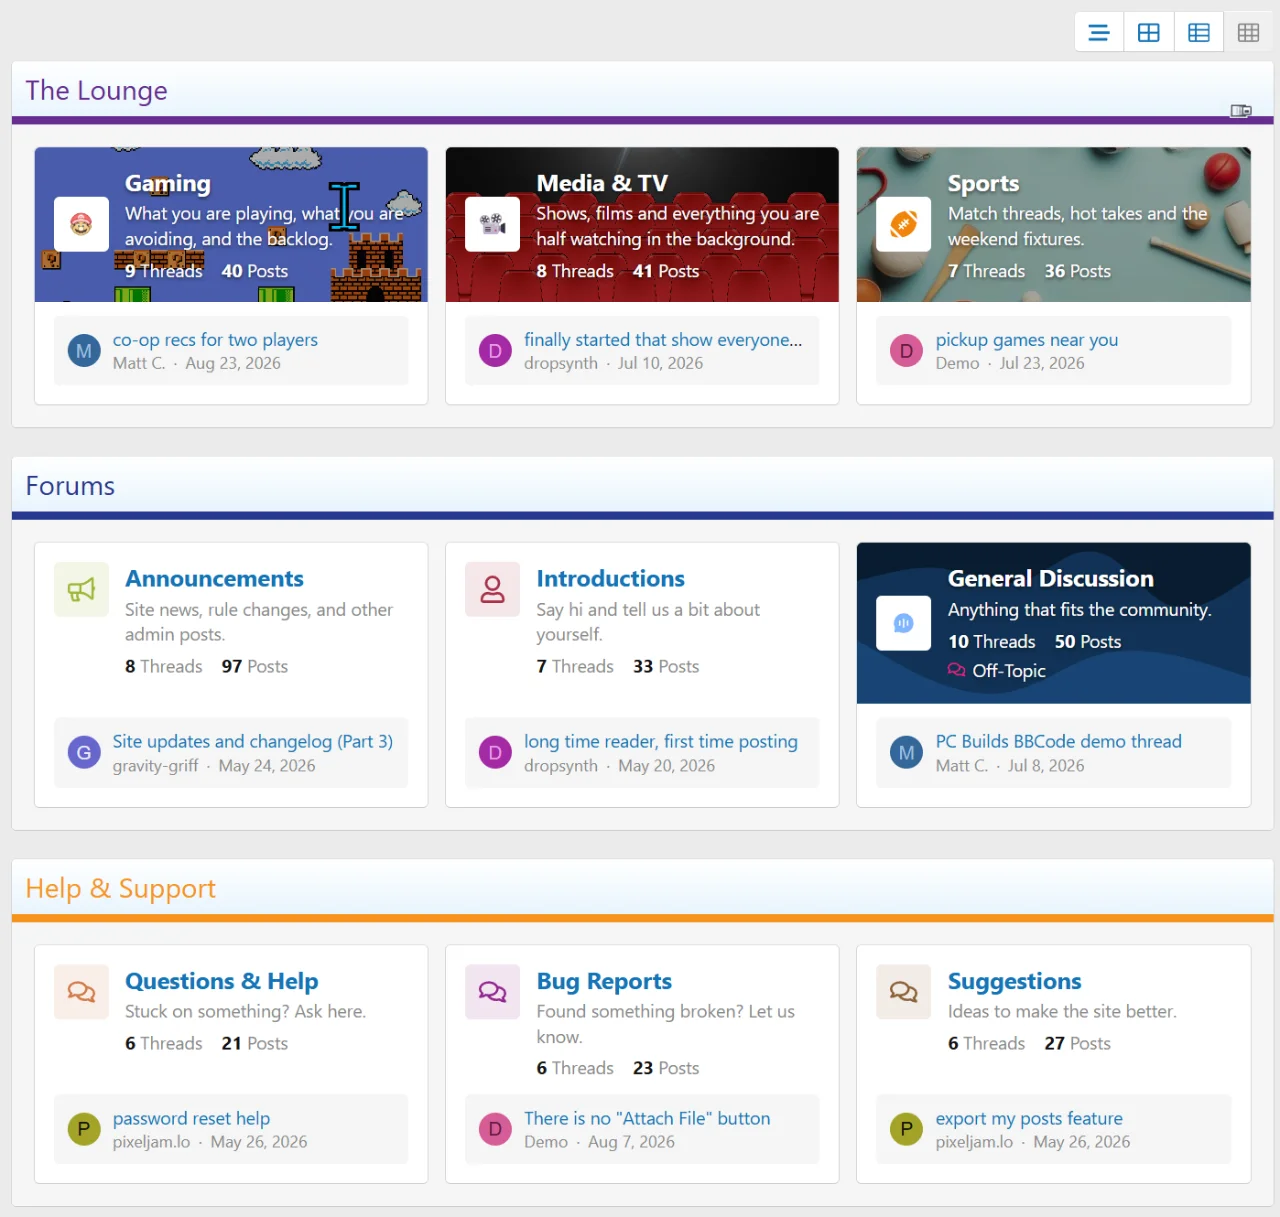Open the General Discussion forum title

(1051, 579)
